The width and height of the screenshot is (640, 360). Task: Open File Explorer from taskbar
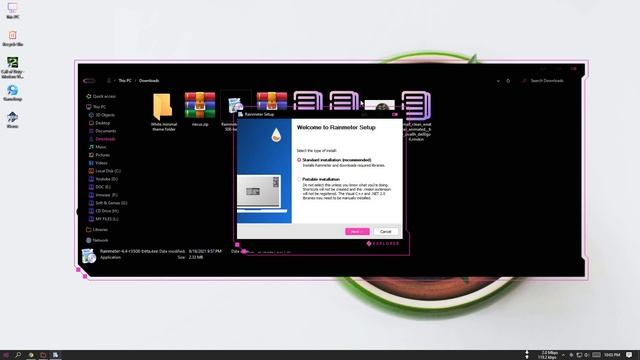click(x=43, y=355)
